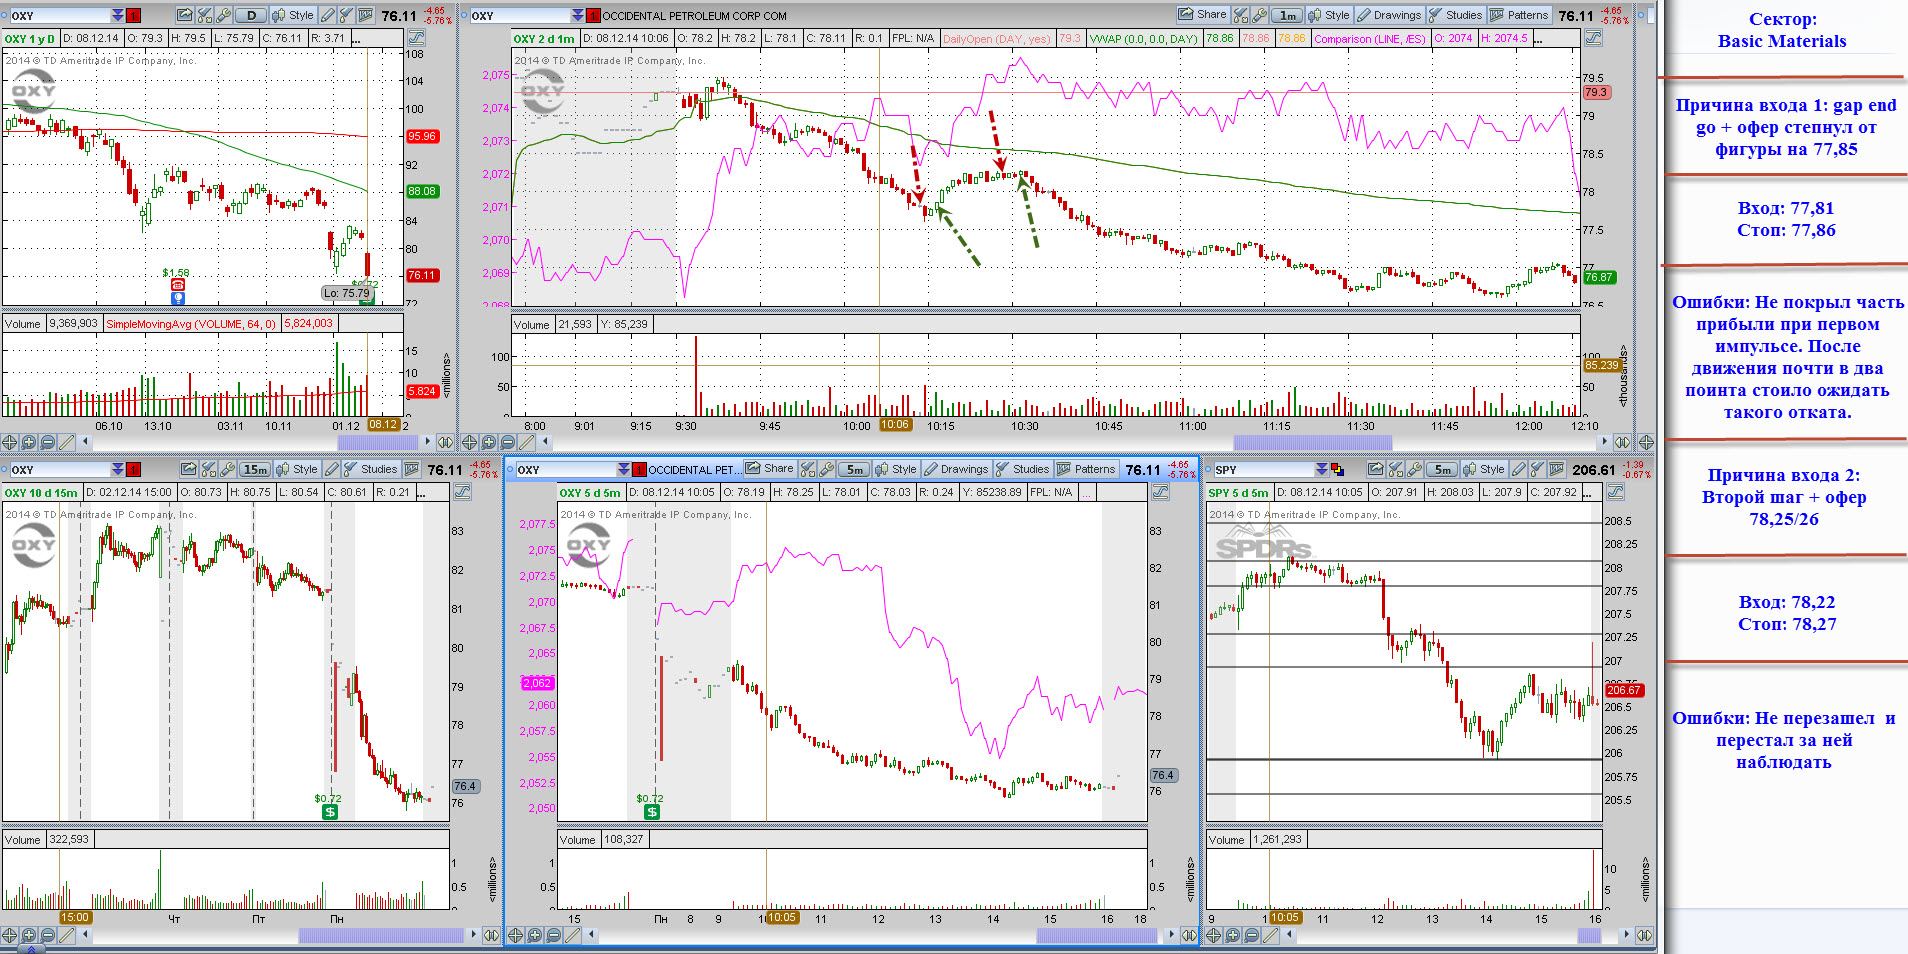Screen dimensions: 1908x954
Task: Open 5m timeframe selector in SPY chart
Action: coord(1442,469)
